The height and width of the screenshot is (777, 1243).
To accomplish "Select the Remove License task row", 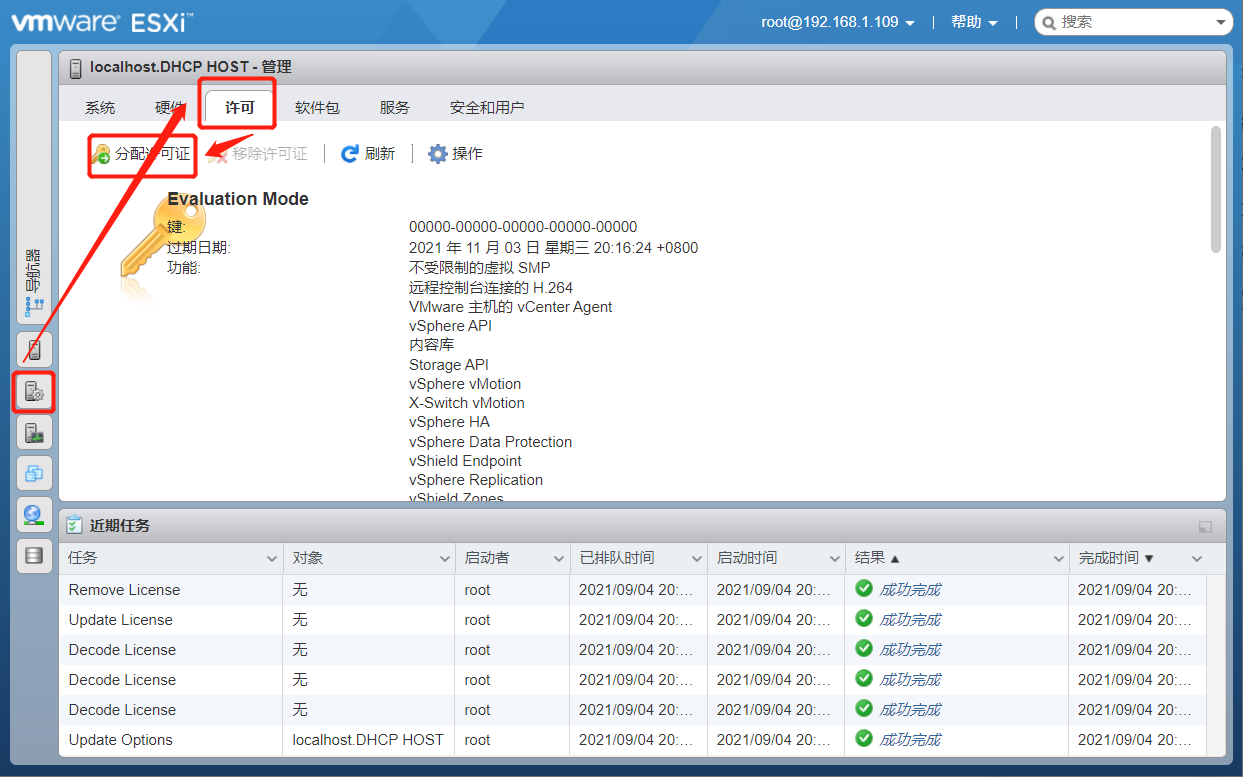I will [632, 589].
